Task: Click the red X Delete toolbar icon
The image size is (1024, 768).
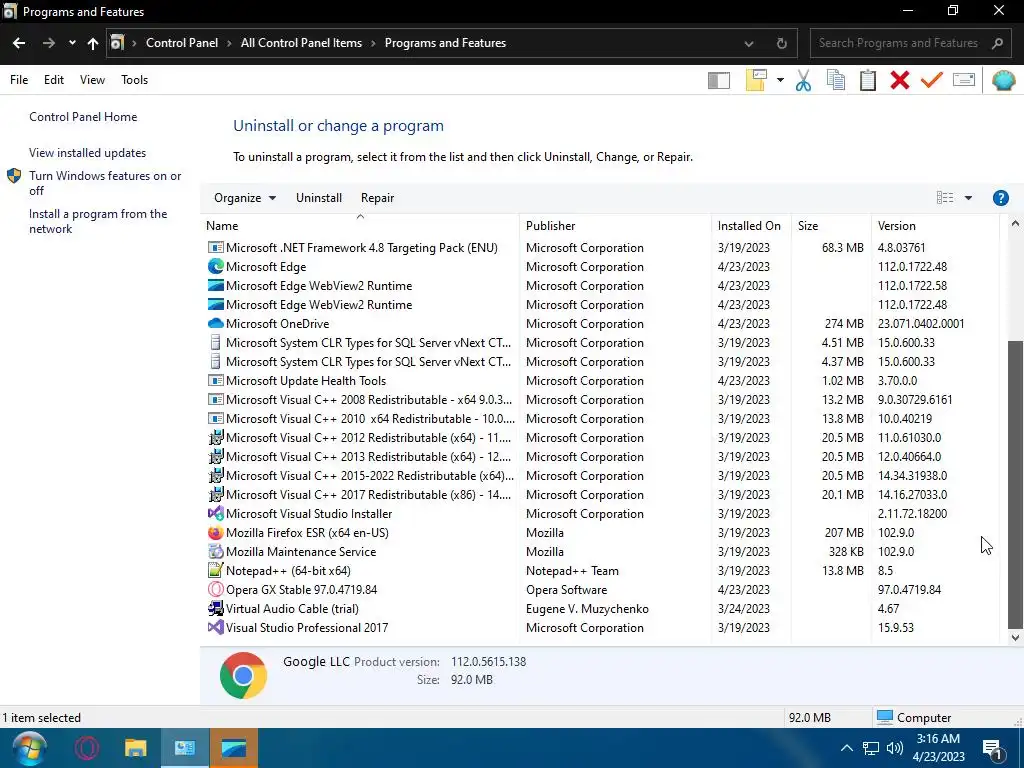Action: (900, 80)
